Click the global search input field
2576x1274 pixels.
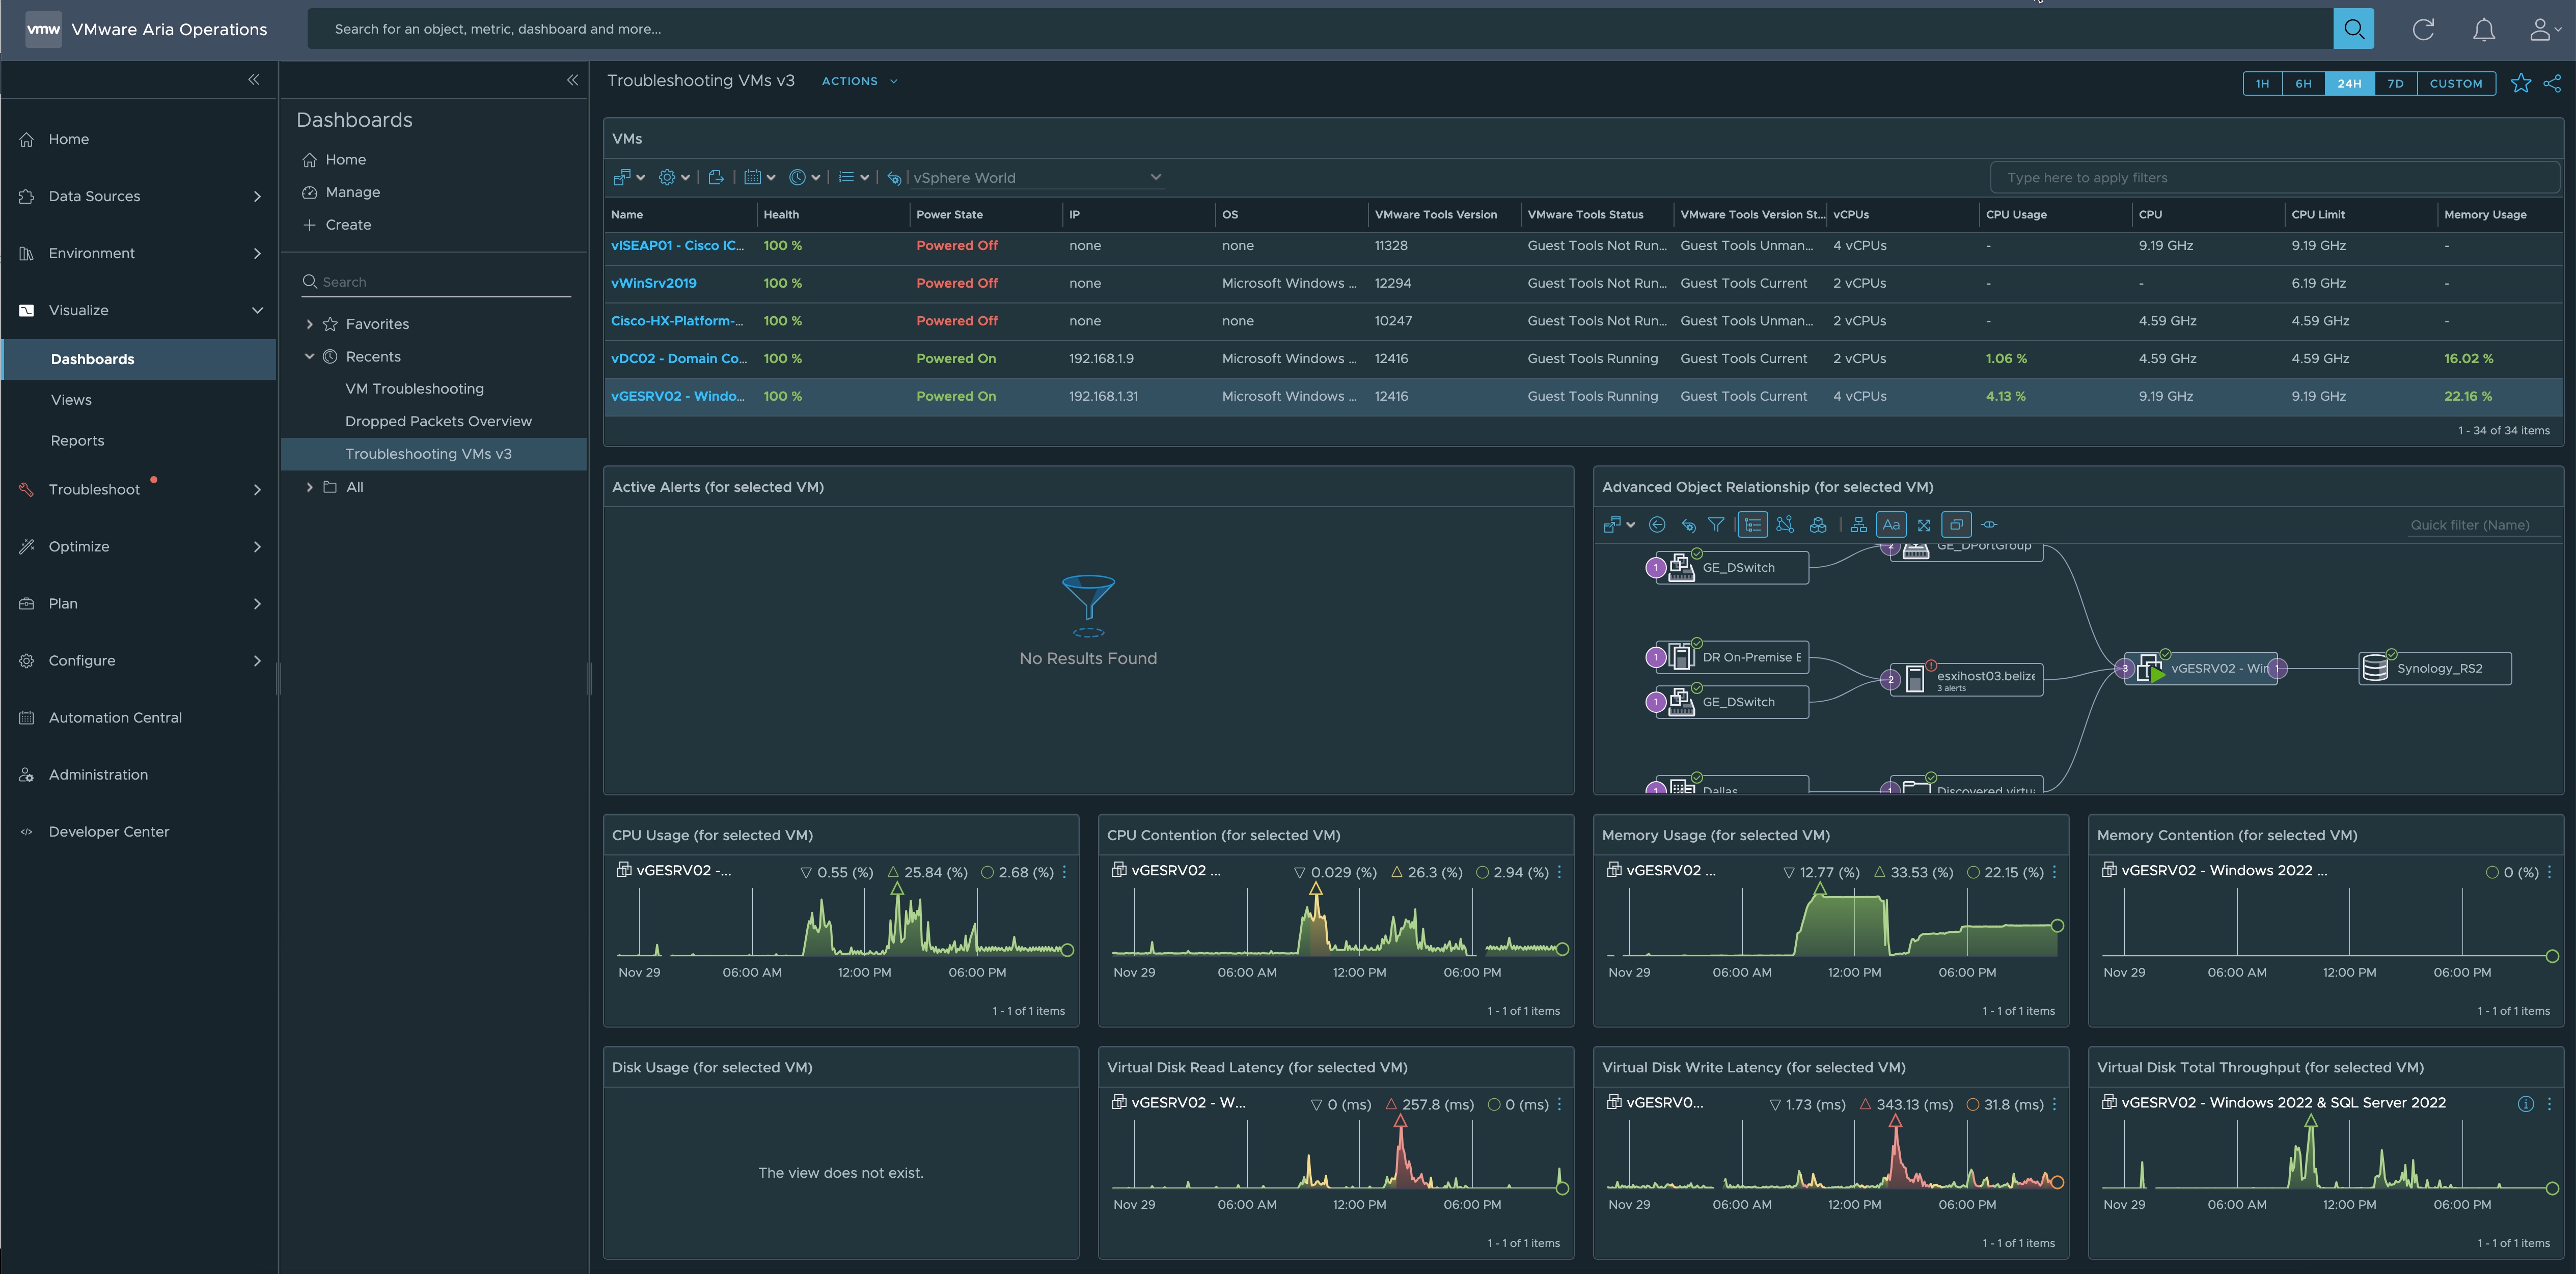click(1320, 29)
